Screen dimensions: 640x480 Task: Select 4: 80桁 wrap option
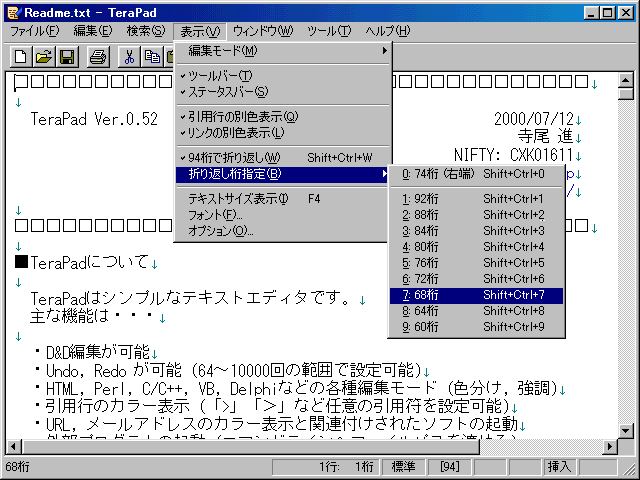[476, 247]
